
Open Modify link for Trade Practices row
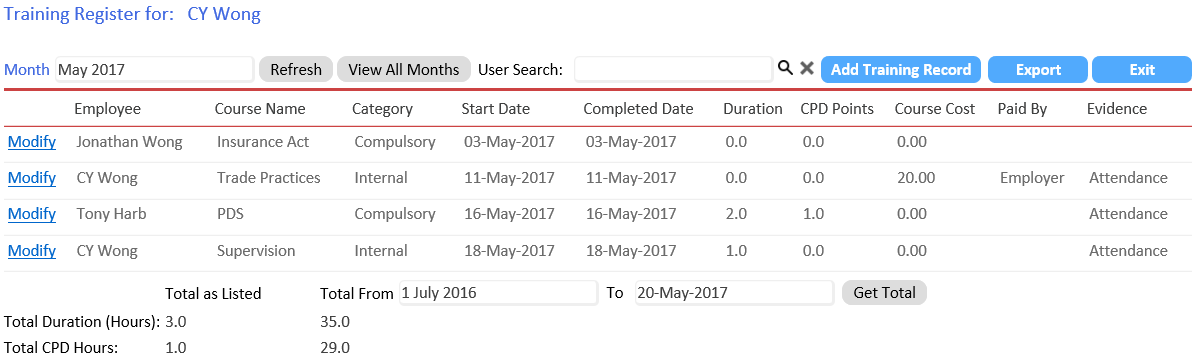(32, 178)
